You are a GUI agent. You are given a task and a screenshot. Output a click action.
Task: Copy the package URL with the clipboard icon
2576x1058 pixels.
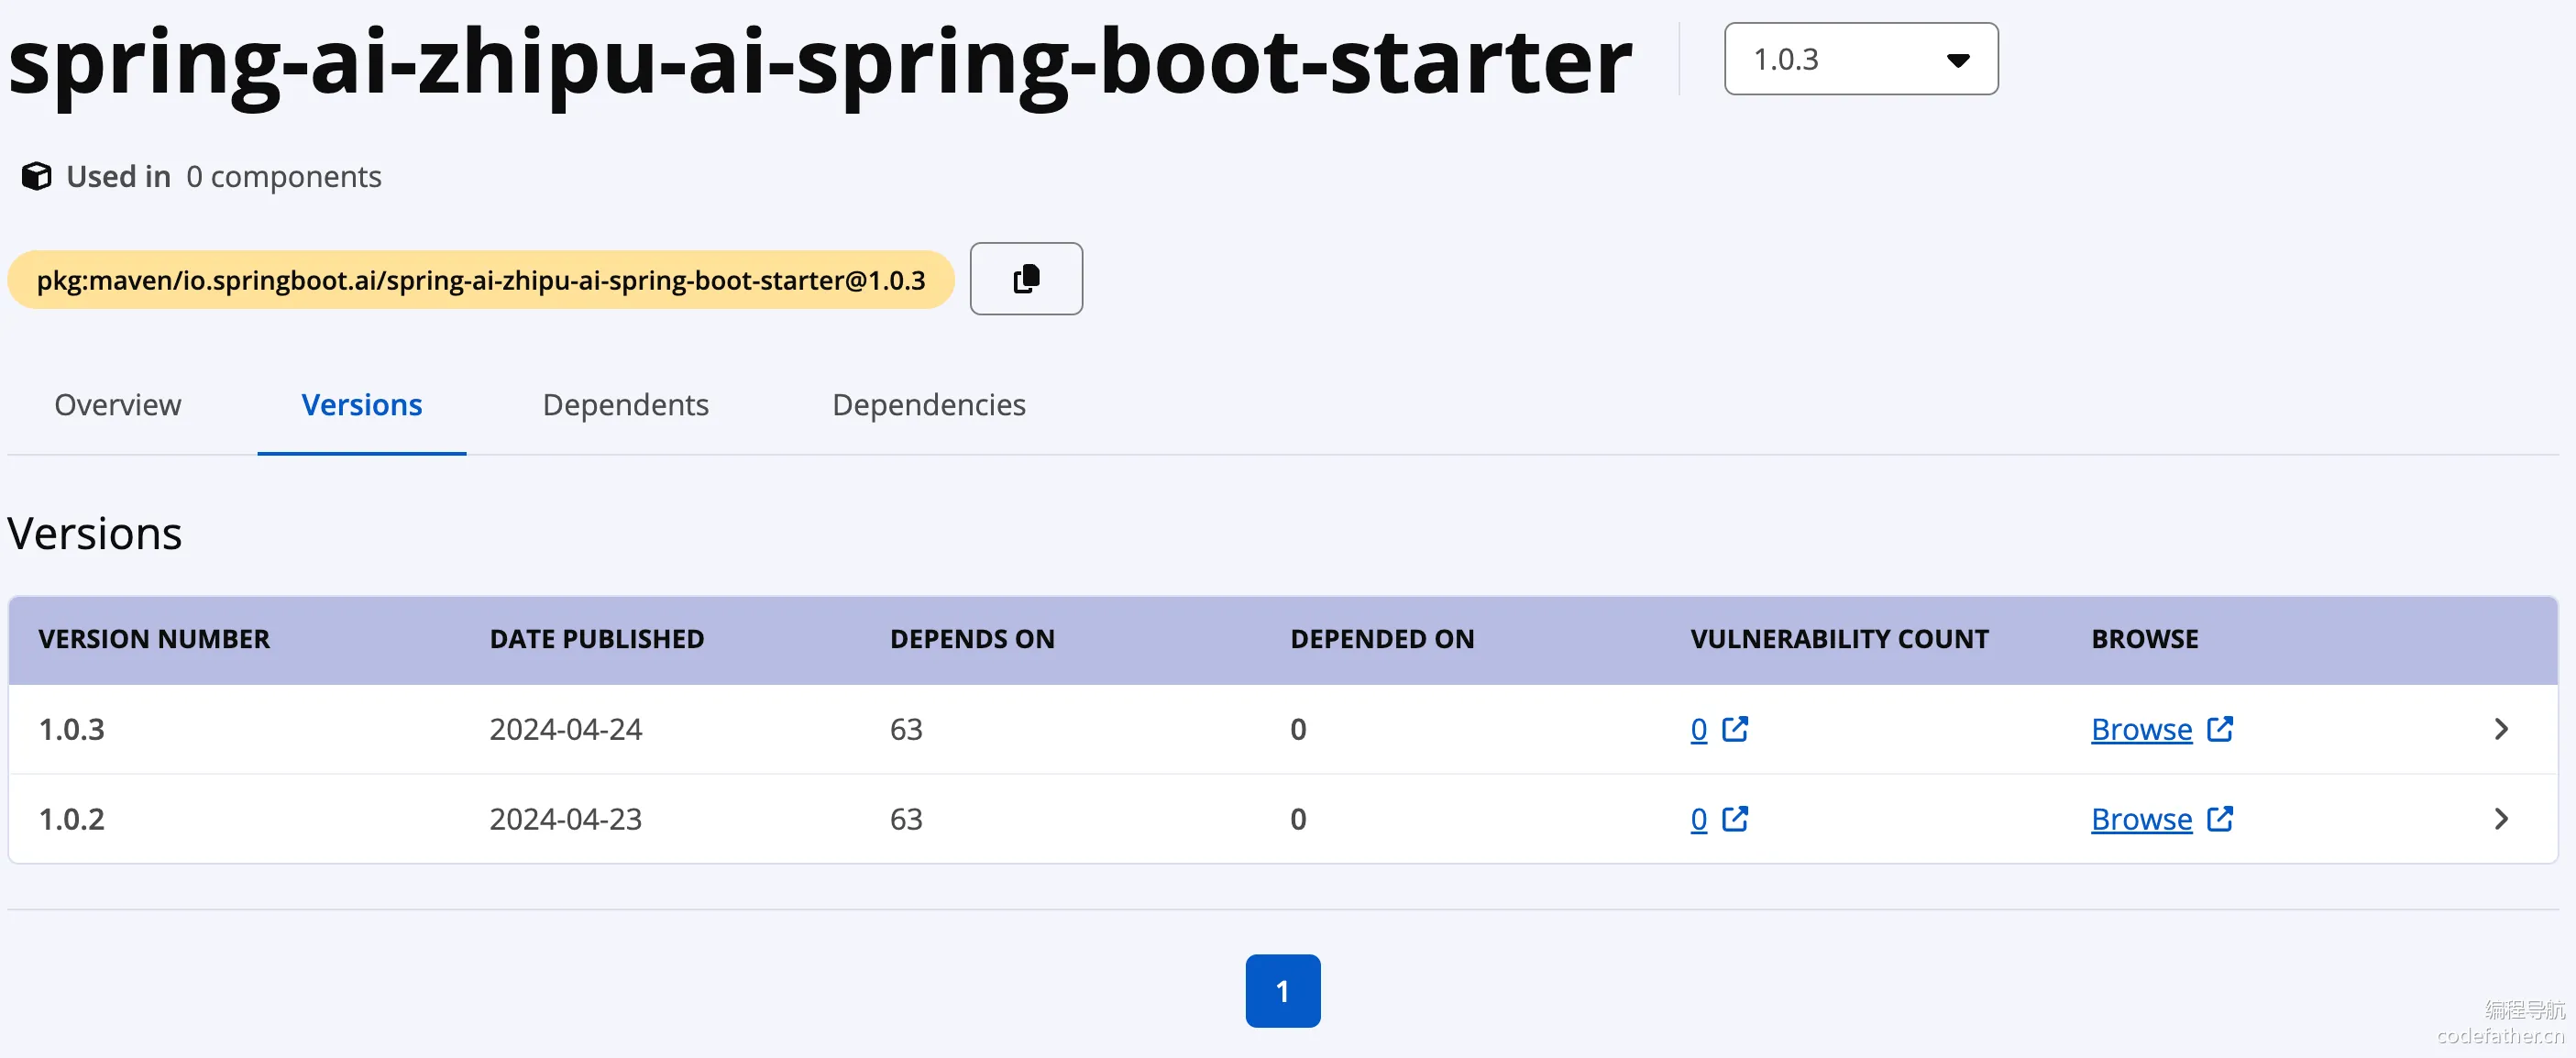point(1026,279)
